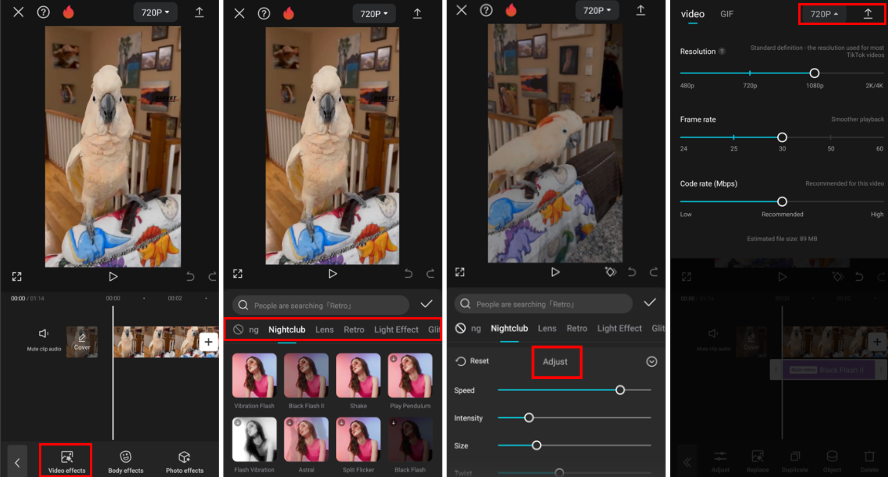This screenshot has height=477, width=888.
Task: Enter fullscreen preview on the Video effects toolbar screen
Action: tap(16, 276)
